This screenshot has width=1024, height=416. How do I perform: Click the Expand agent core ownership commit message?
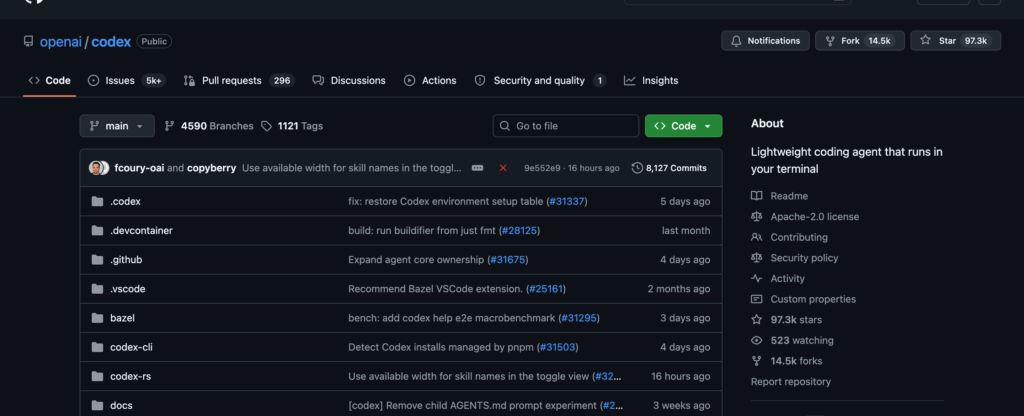(416, 260)
